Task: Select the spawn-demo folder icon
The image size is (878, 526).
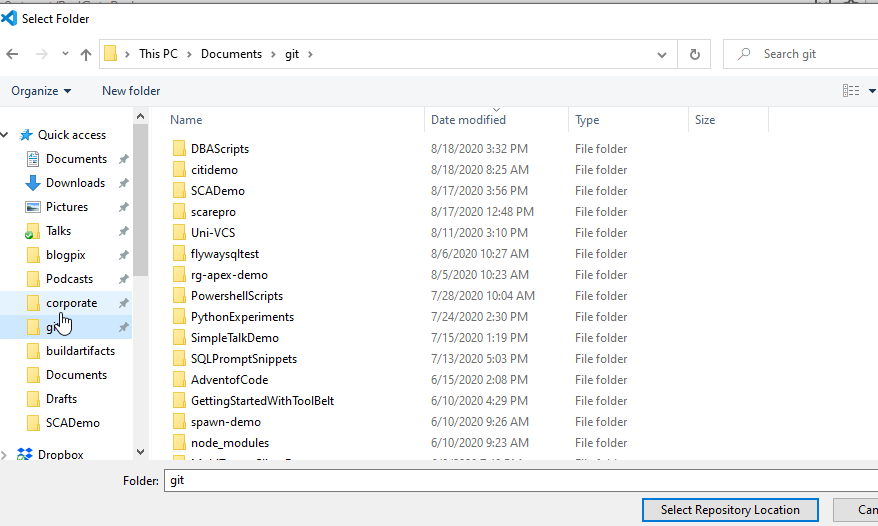Action: [x=179, y=422]
